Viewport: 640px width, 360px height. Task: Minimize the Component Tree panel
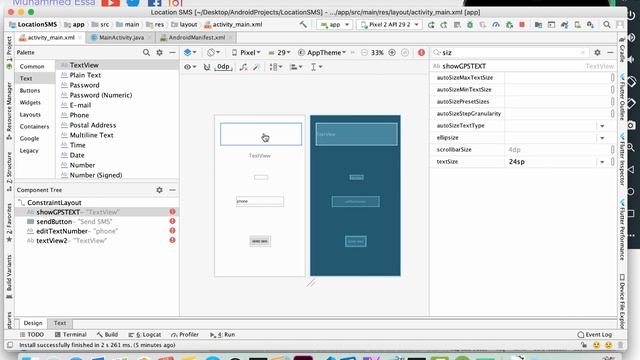pyautogui.click(x=172, y=190)
